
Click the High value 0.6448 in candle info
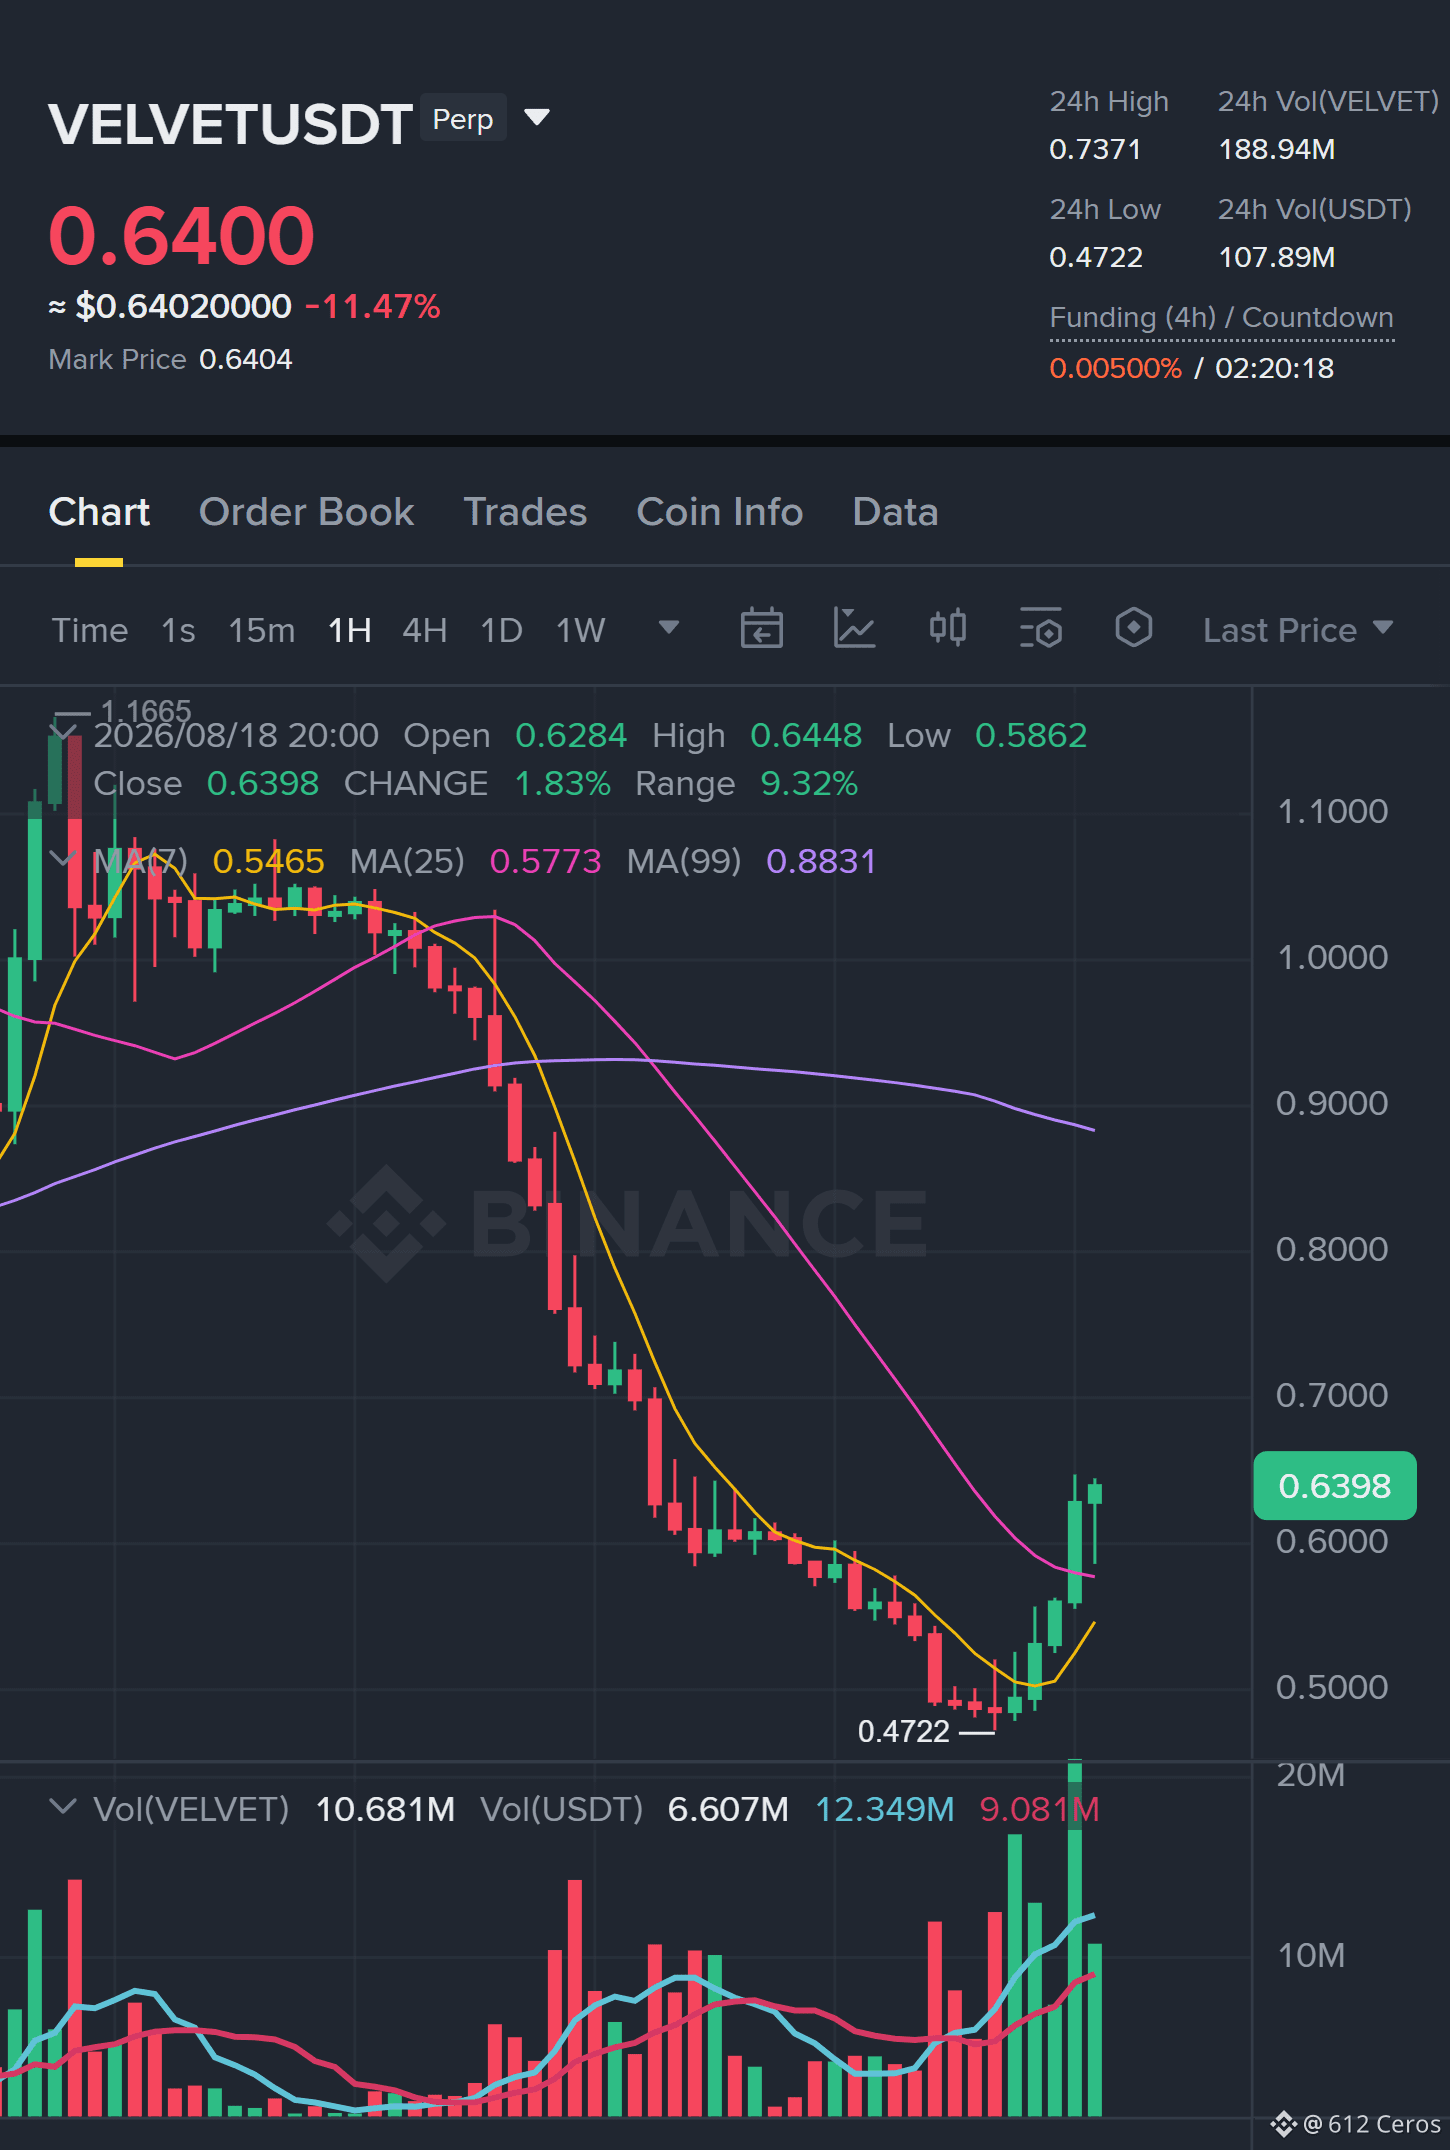click(x=806, y=735)
